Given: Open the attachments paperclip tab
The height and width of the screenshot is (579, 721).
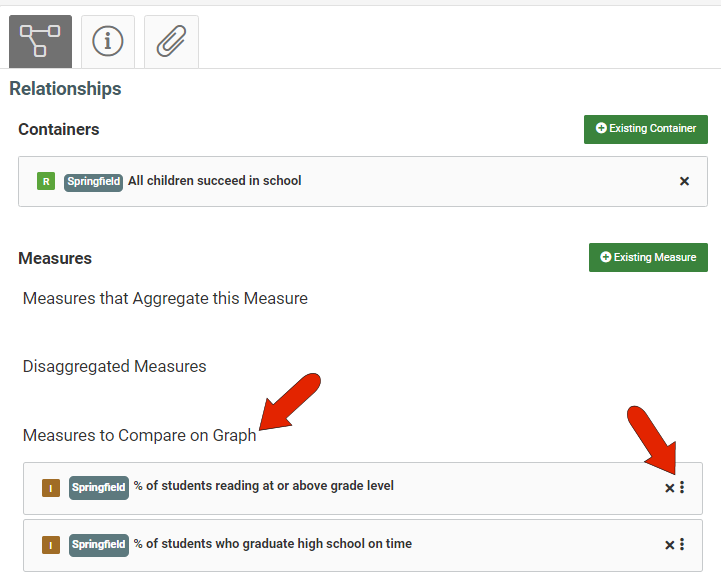Looking at the screenshot, I should click(172, 41).
